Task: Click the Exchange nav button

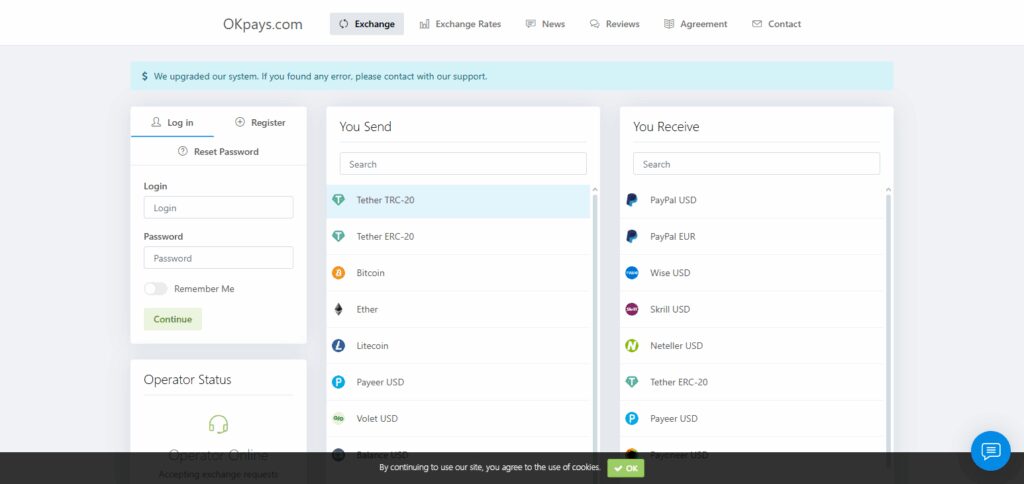Action: [x=367, y=24]
